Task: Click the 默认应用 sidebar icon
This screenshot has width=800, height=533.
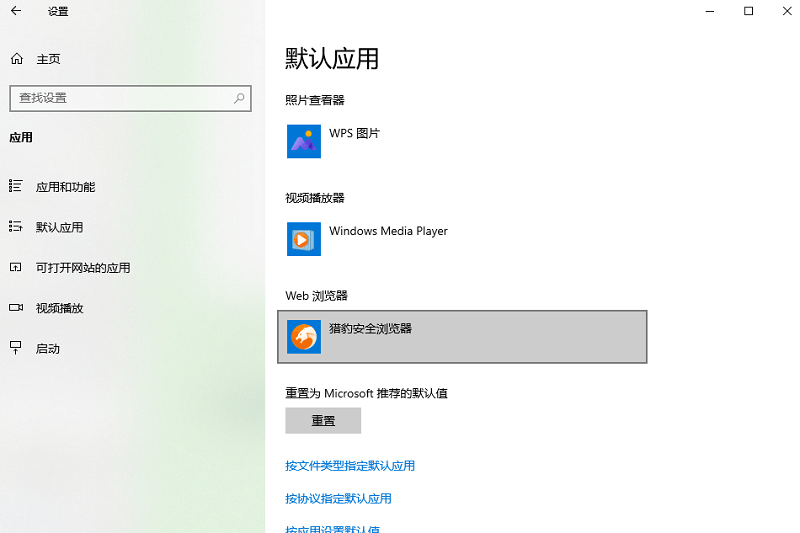Action: tap(16, 226)
